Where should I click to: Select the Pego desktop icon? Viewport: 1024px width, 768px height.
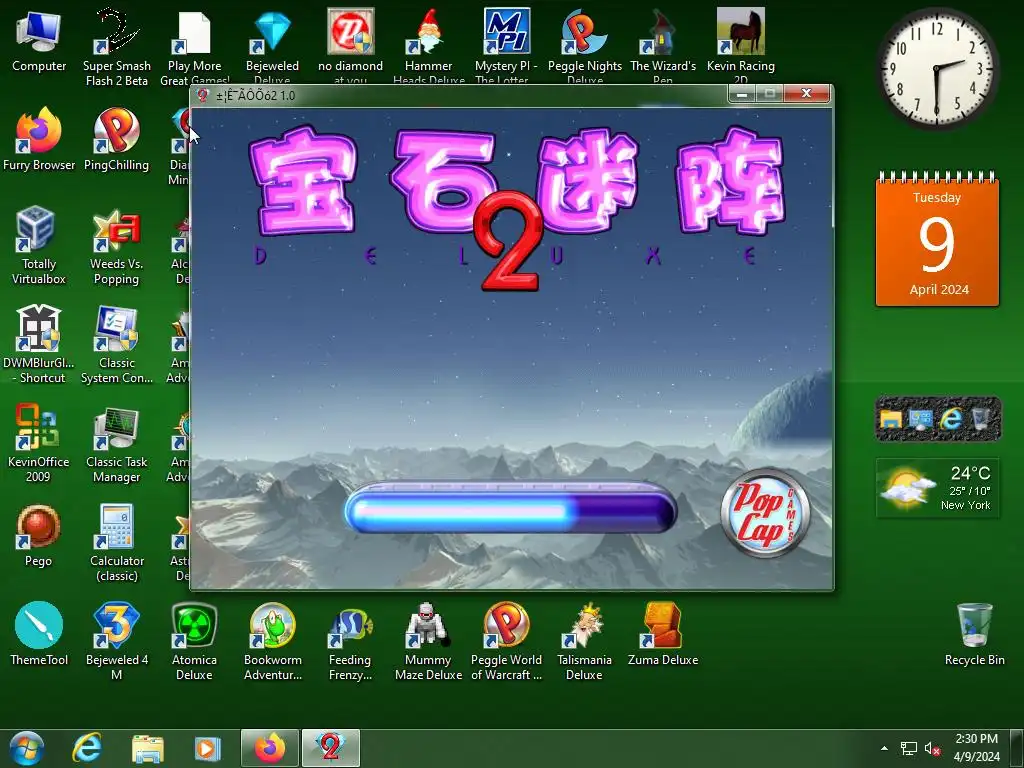[x=39, y=536]
